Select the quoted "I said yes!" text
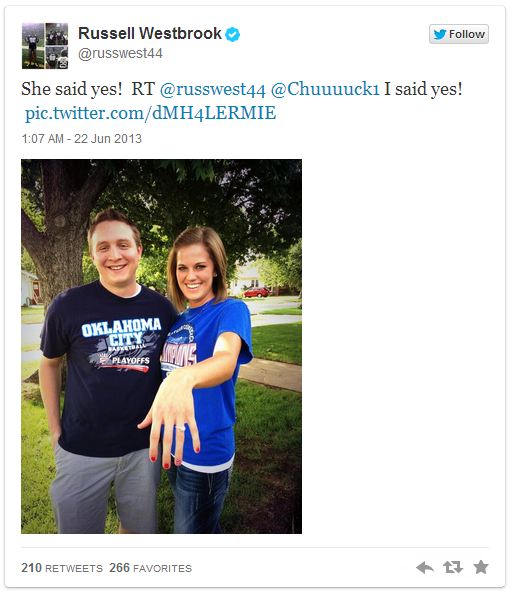 [423, 89]
